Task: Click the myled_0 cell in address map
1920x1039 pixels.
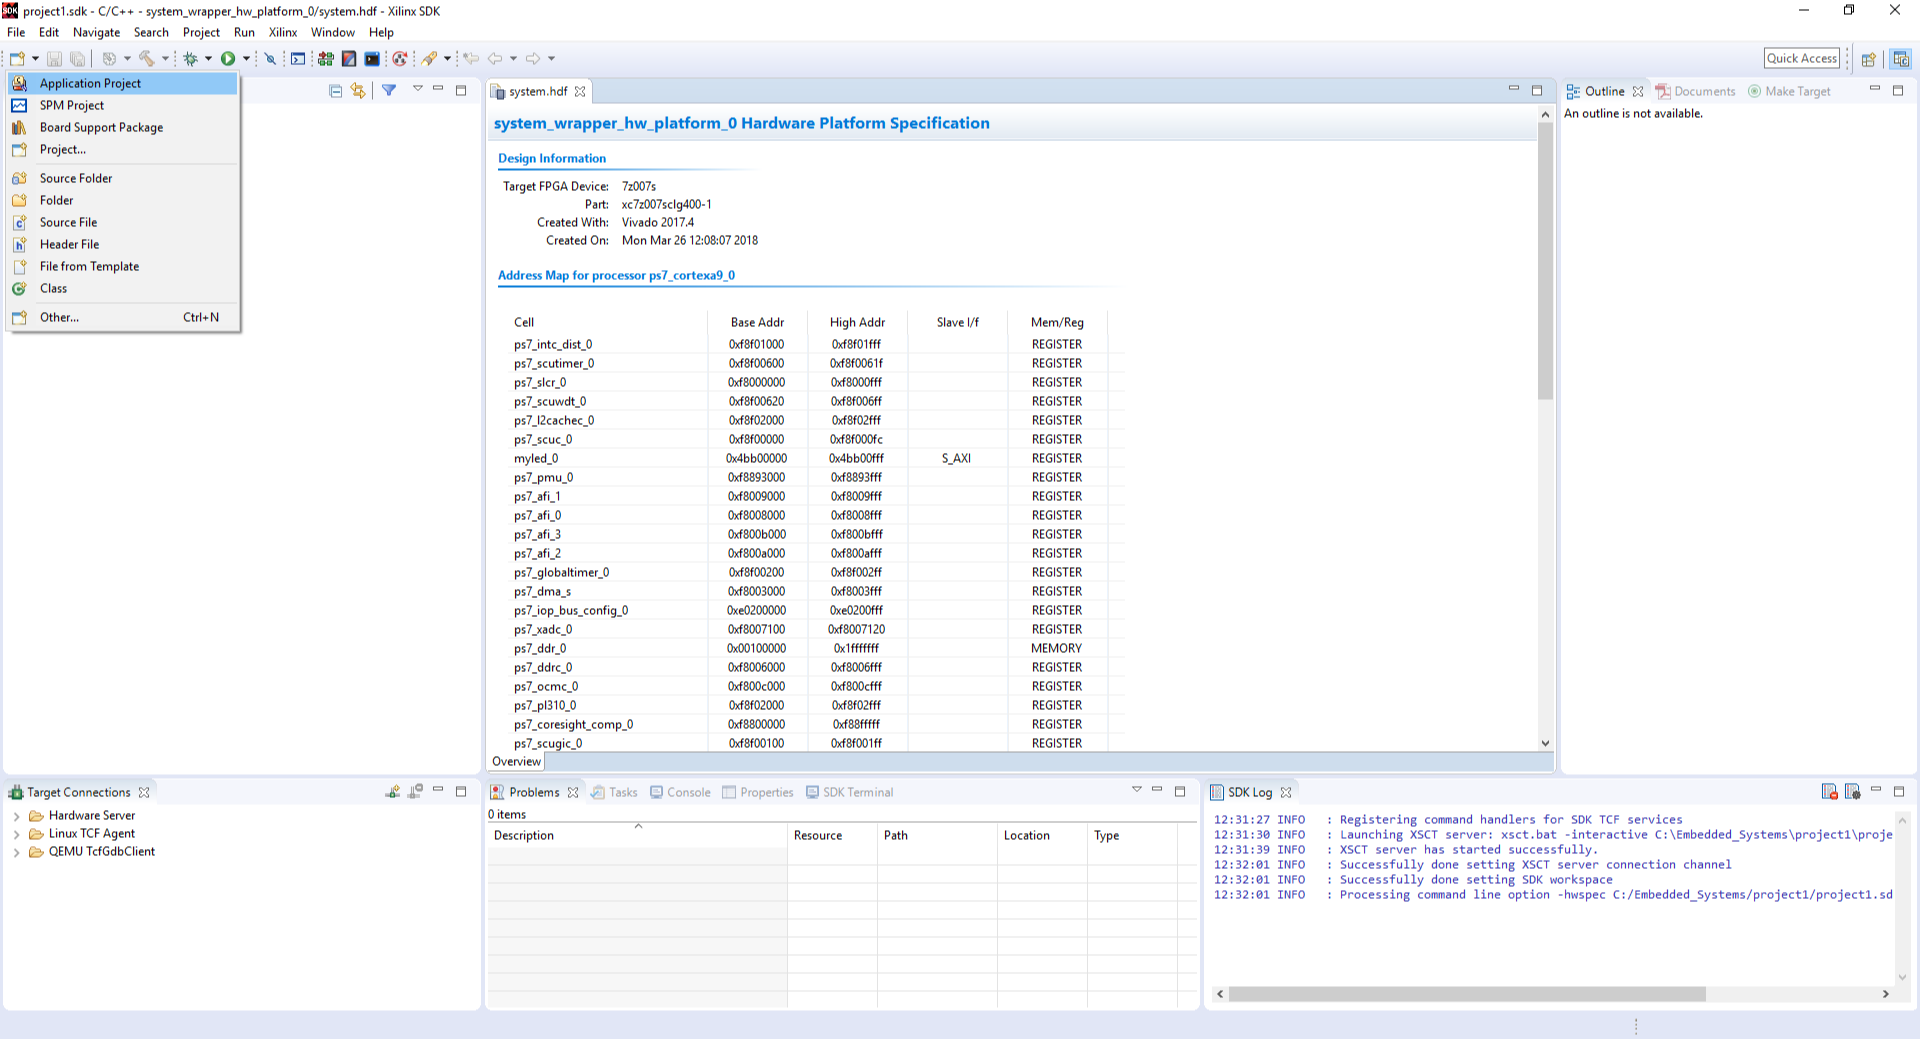Action: point(536,458)
